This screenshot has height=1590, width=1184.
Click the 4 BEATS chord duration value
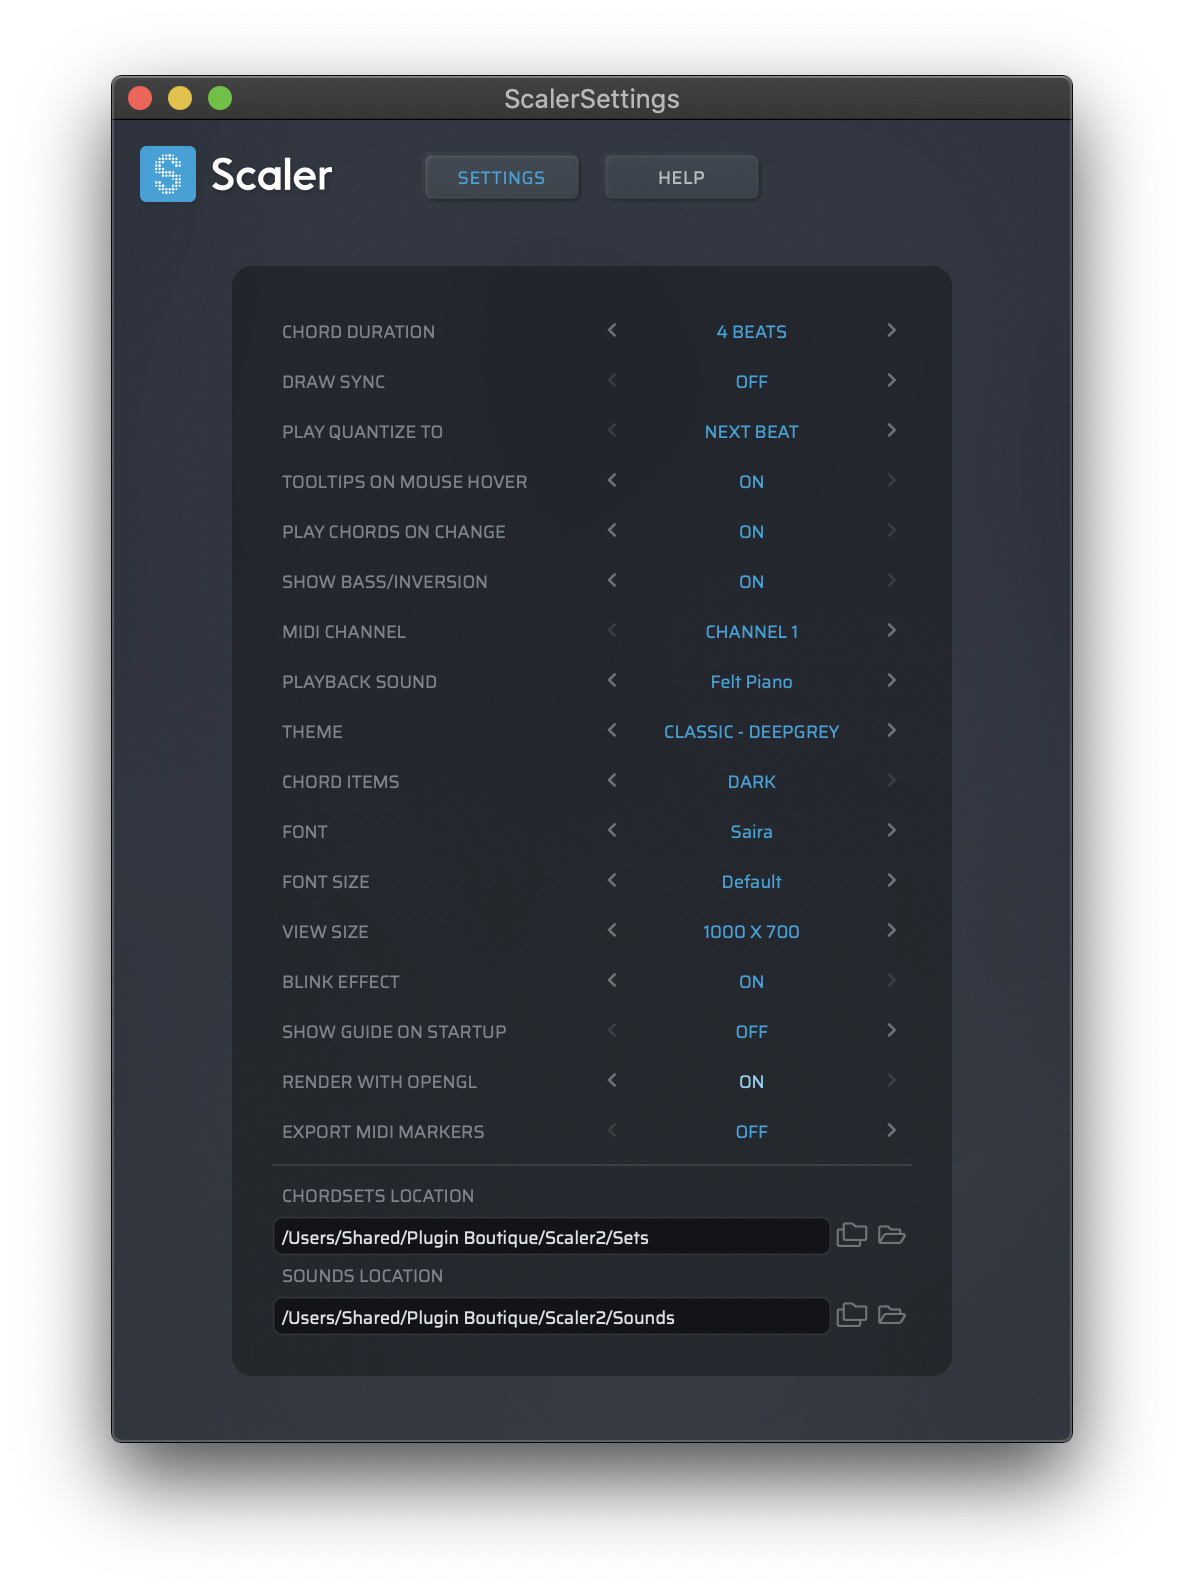coord(752,332)
